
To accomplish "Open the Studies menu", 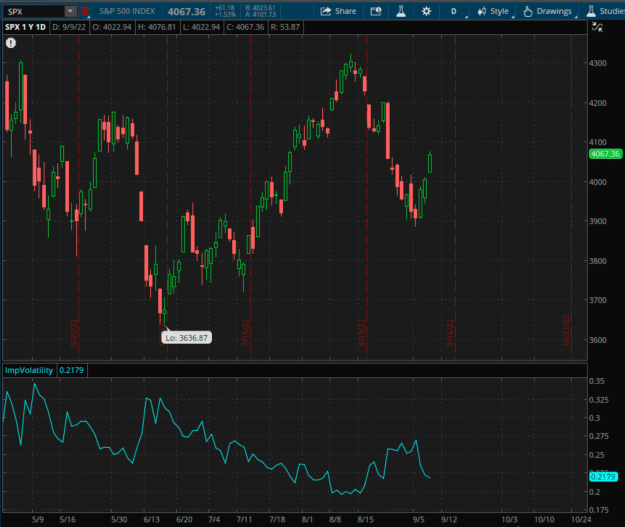I will click(605, 11).
